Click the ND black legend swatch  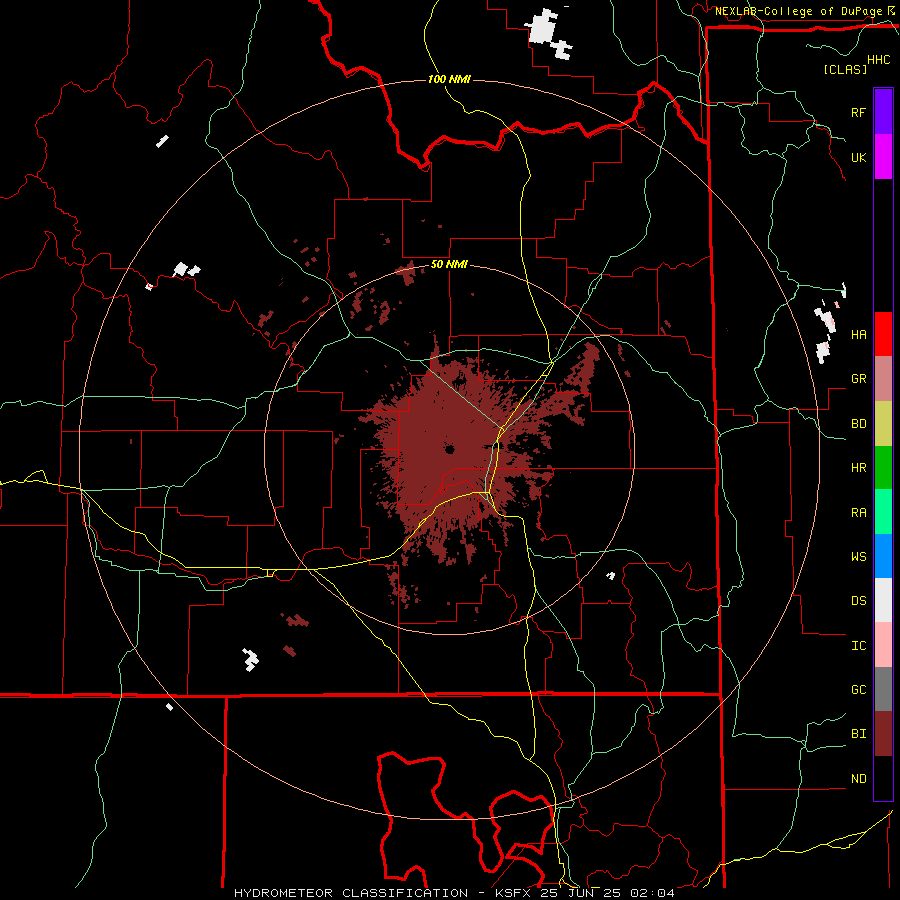(883, 778)
